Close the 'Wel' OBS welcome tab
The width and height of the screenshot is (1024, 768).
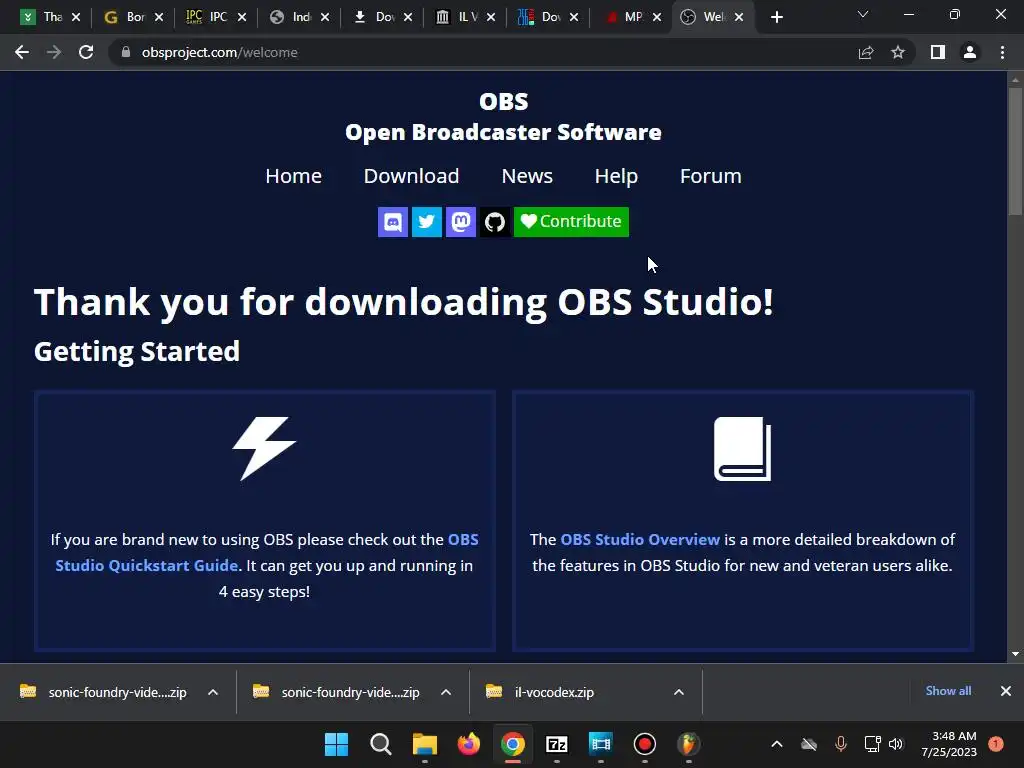pos(739,18)
